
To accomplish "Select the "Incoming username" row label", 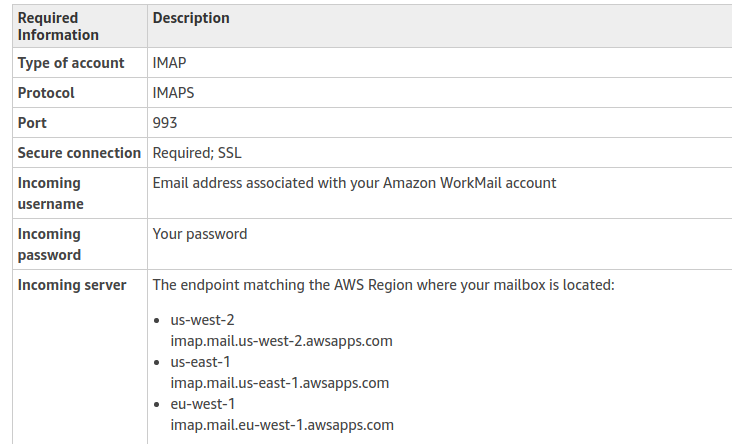I will (50, 193).
